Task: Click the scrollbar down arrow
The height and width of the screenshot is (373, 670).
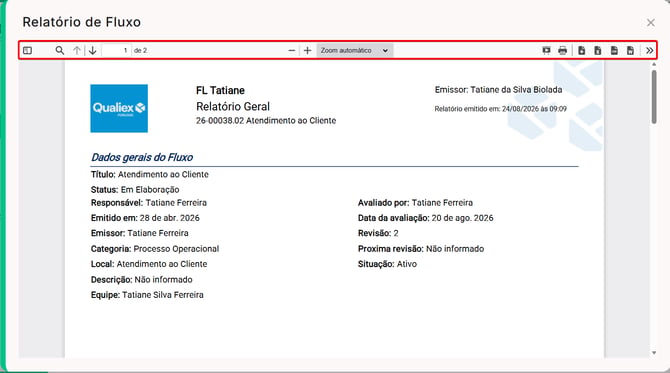Action: [654, 353]
